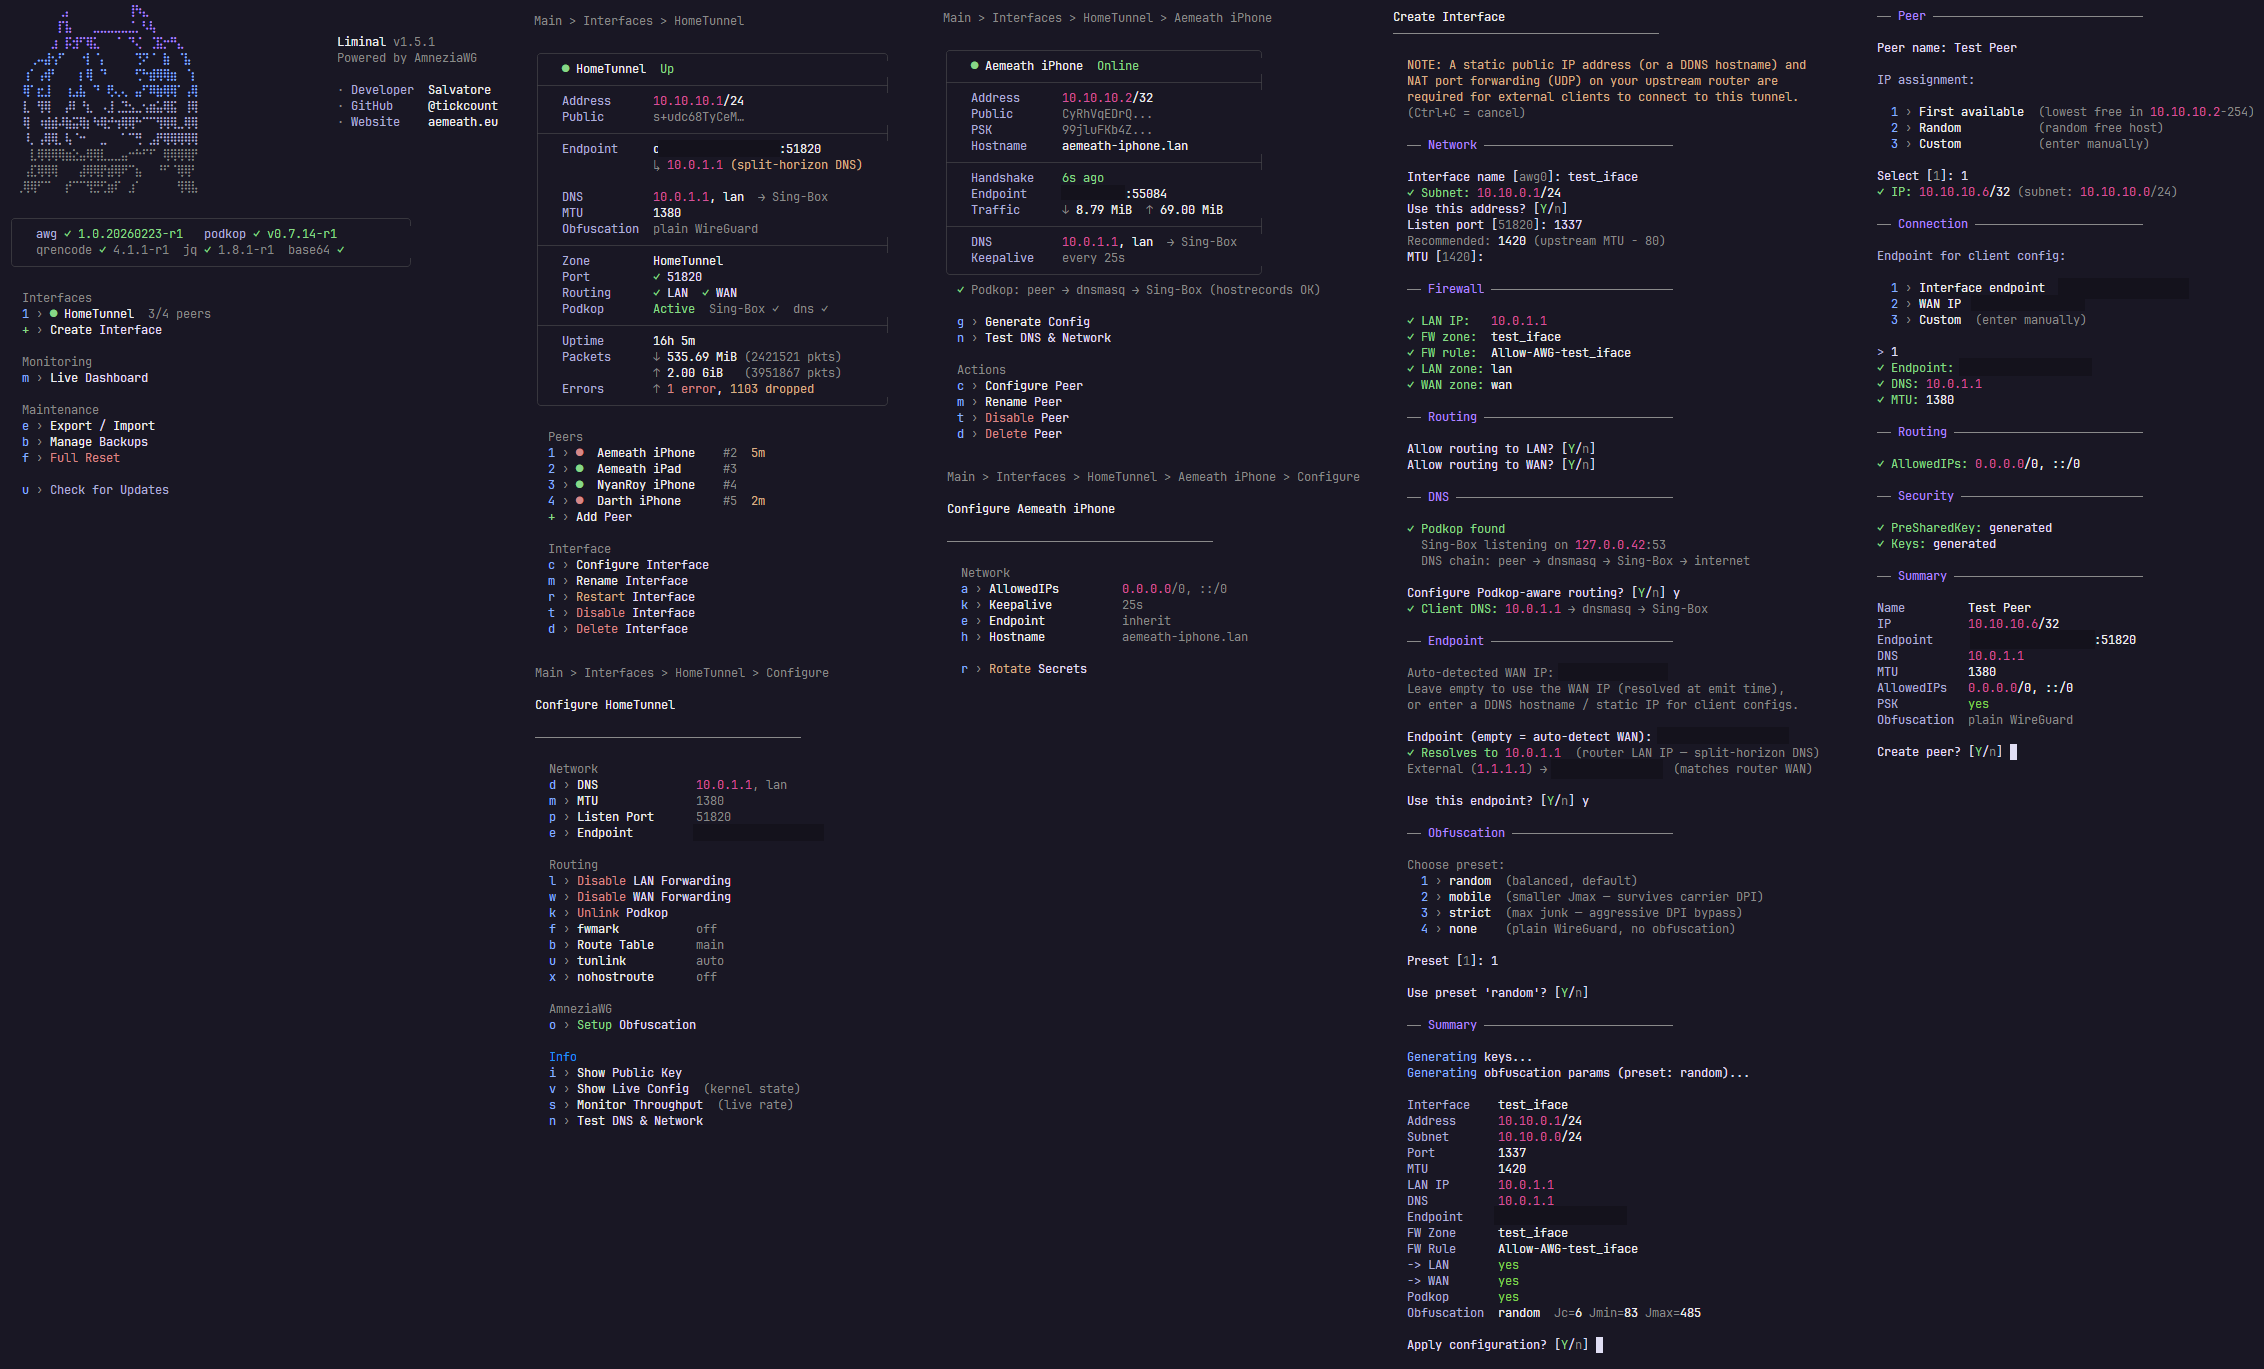Viewport: 2264px width, 1369px height.
Task: Click the Disable Interface action
Action: pyautogui.click(x=621, y=613)
